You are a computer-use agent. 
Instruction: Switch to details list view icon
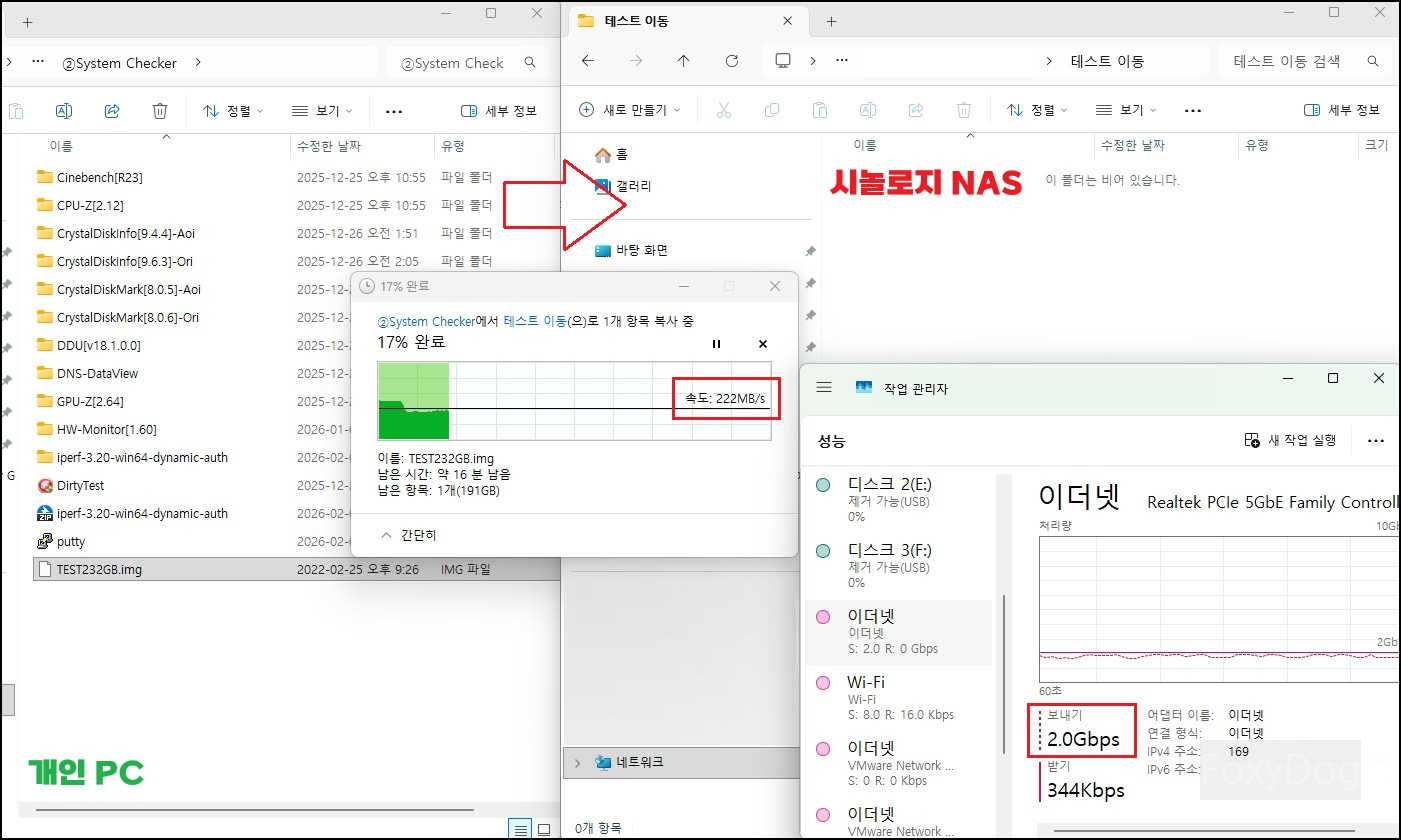520,829
